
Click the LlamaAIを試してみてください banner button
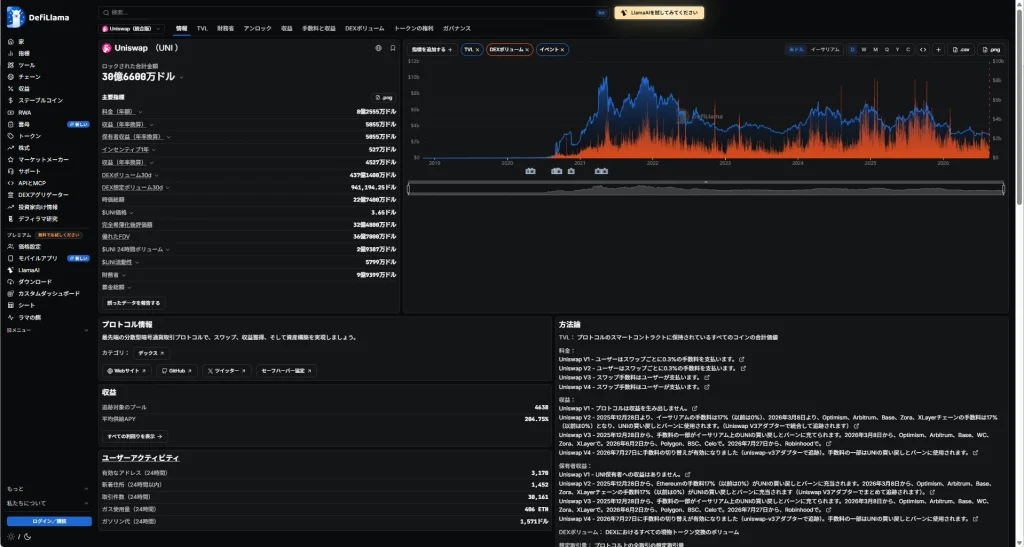pos(659,12)
